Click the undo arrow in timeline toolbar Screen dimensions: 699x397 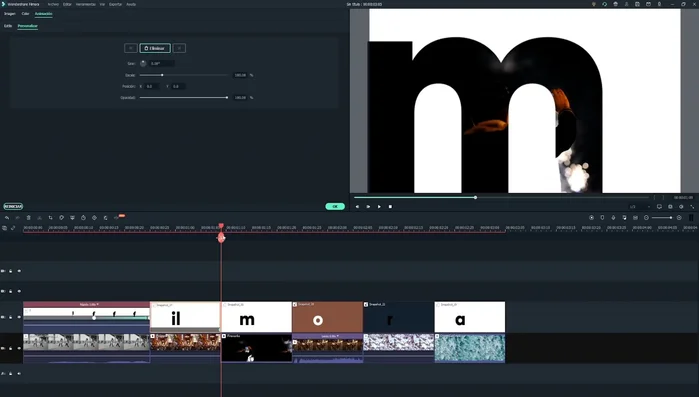(x=7, y=218)
